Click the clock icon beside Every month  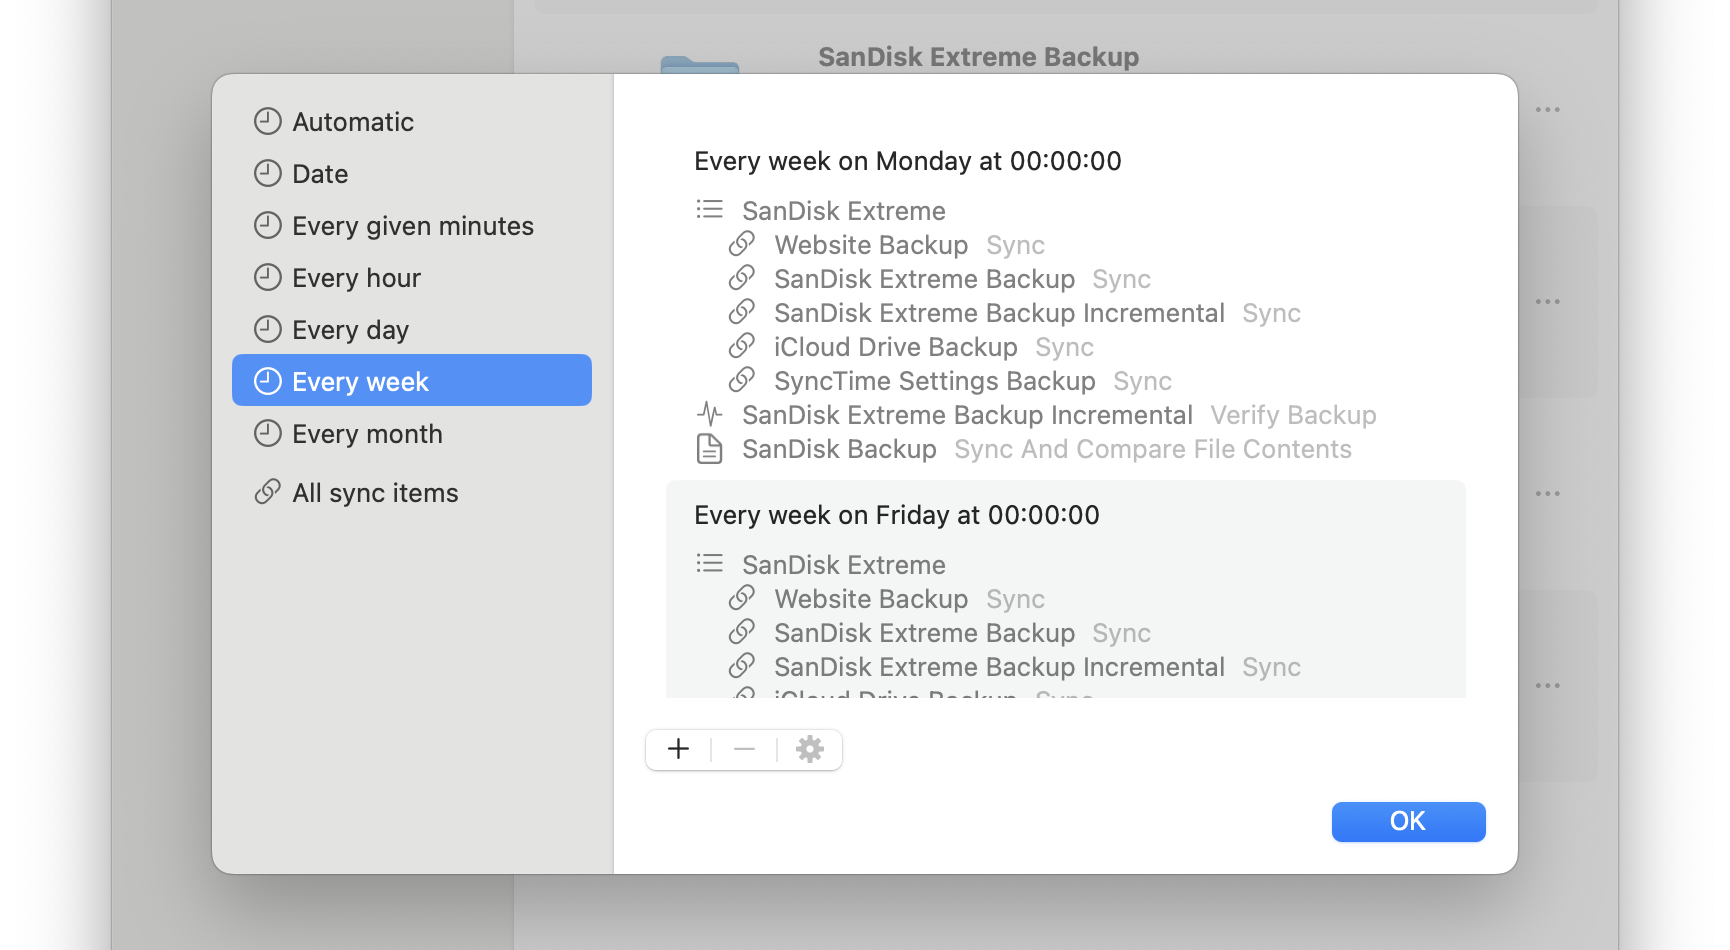coord(267,433)
